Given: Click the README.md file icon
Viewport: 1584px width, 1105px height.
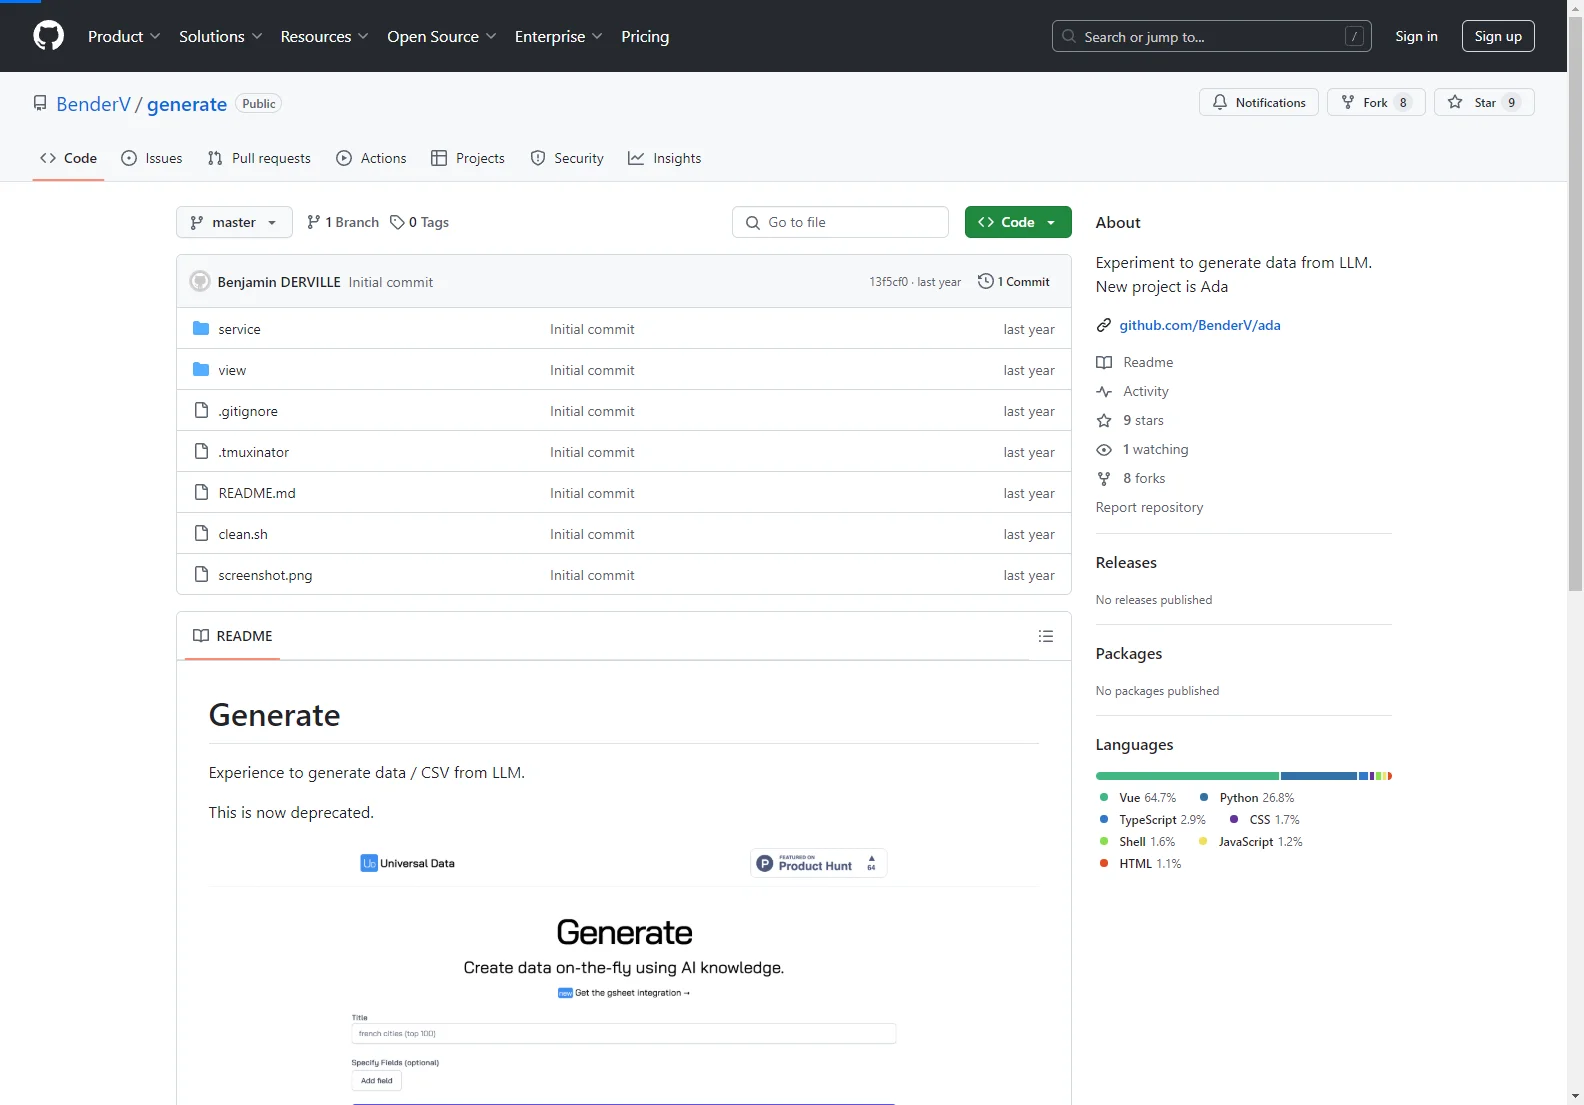Looking at the screenshot, I should pyautogui.click(x=201, y=492).
